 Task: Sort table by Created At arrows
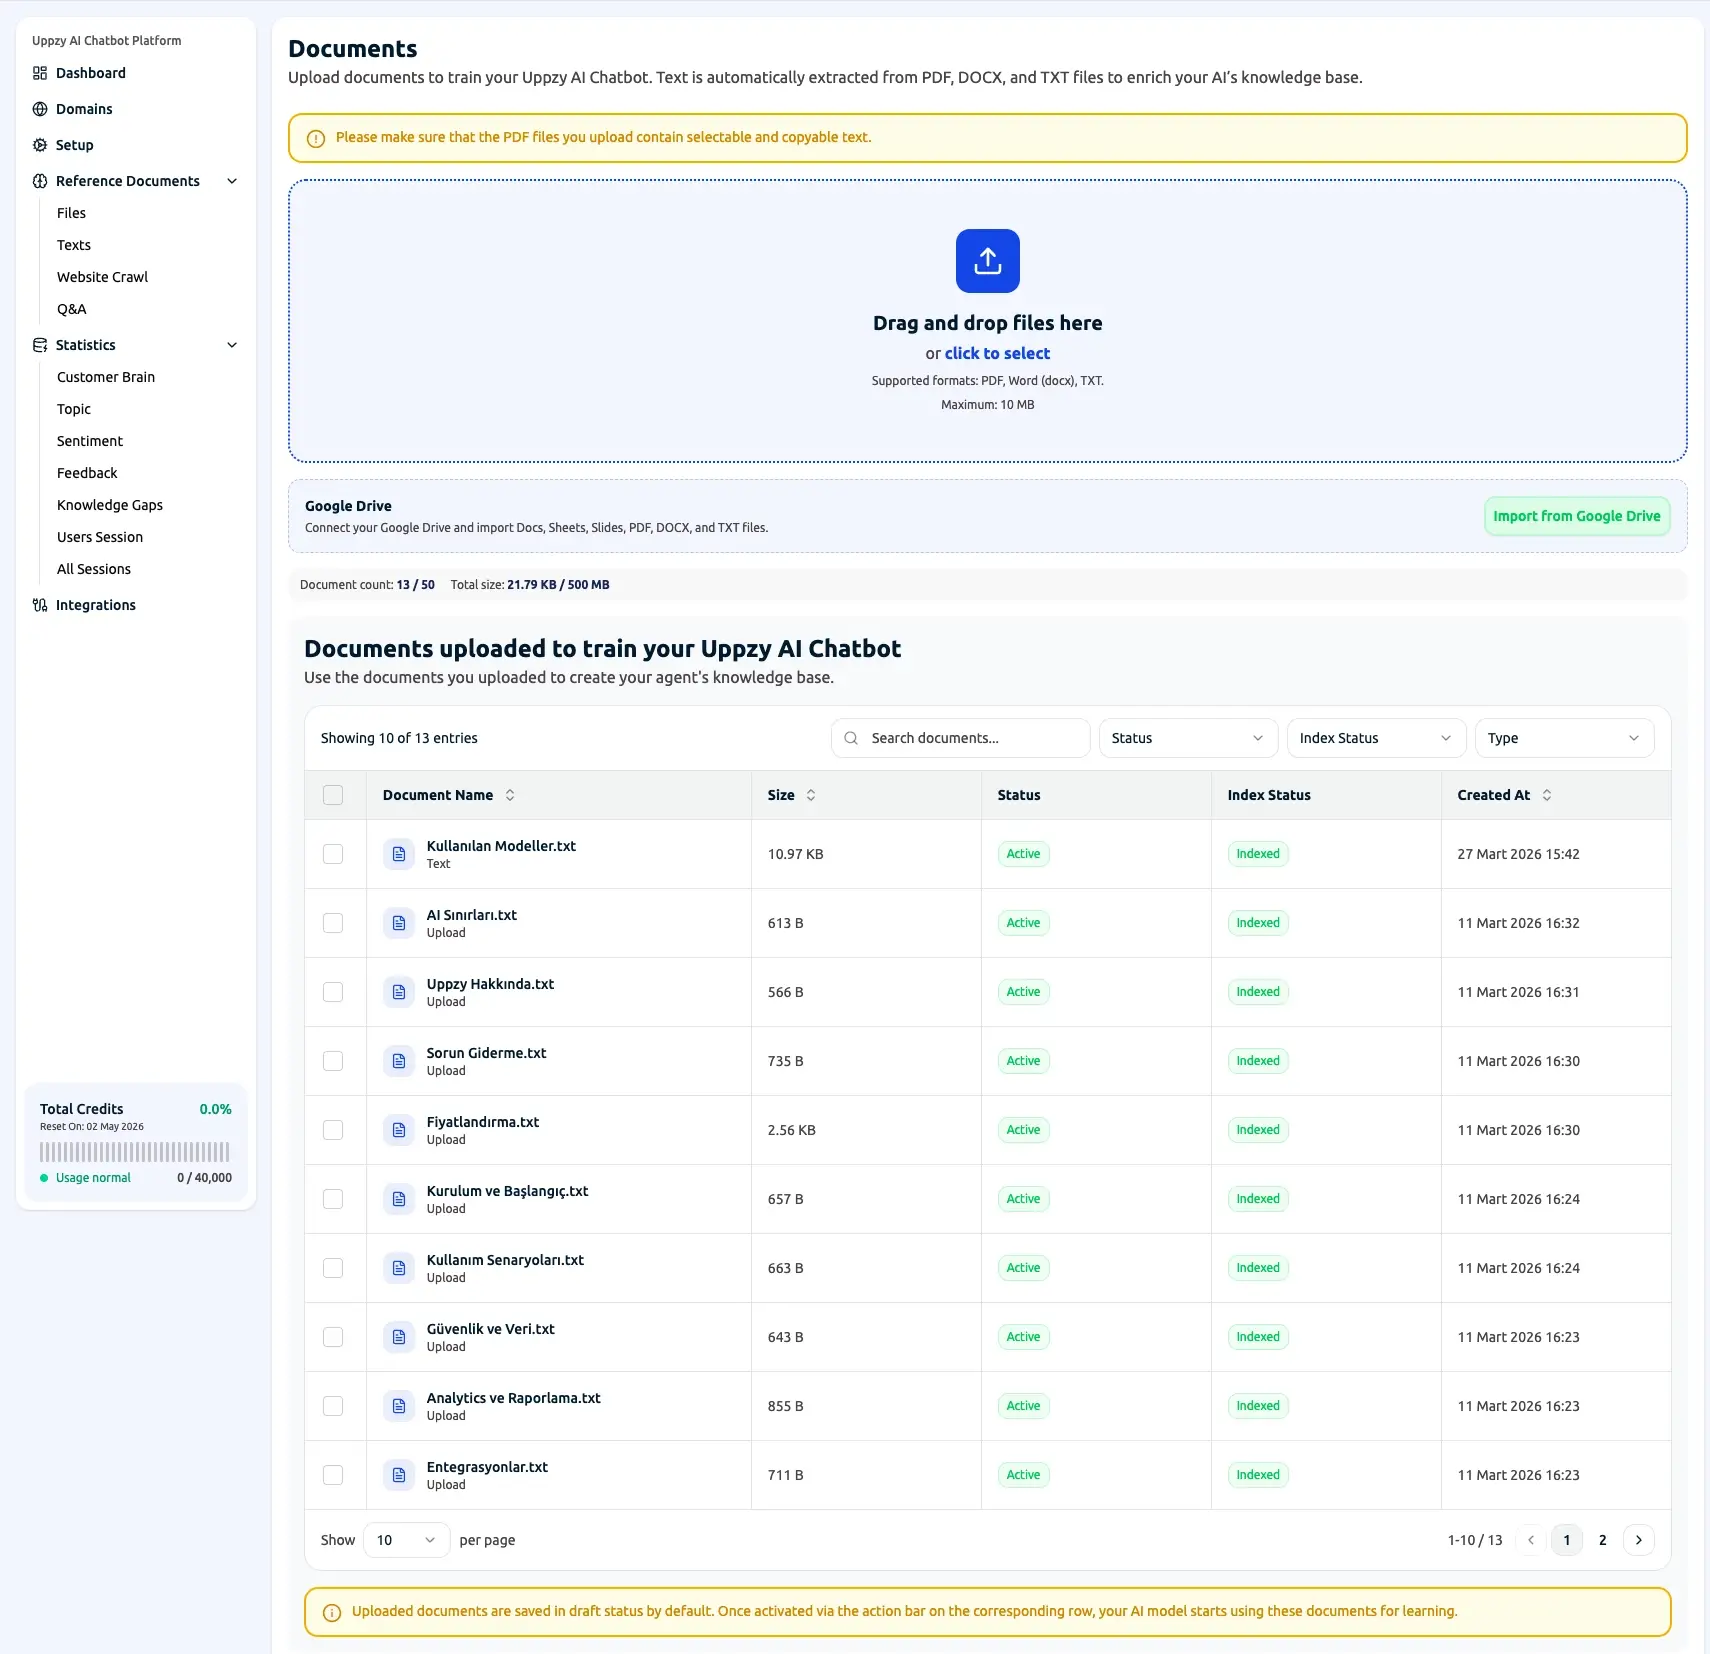coord(1547,795)
